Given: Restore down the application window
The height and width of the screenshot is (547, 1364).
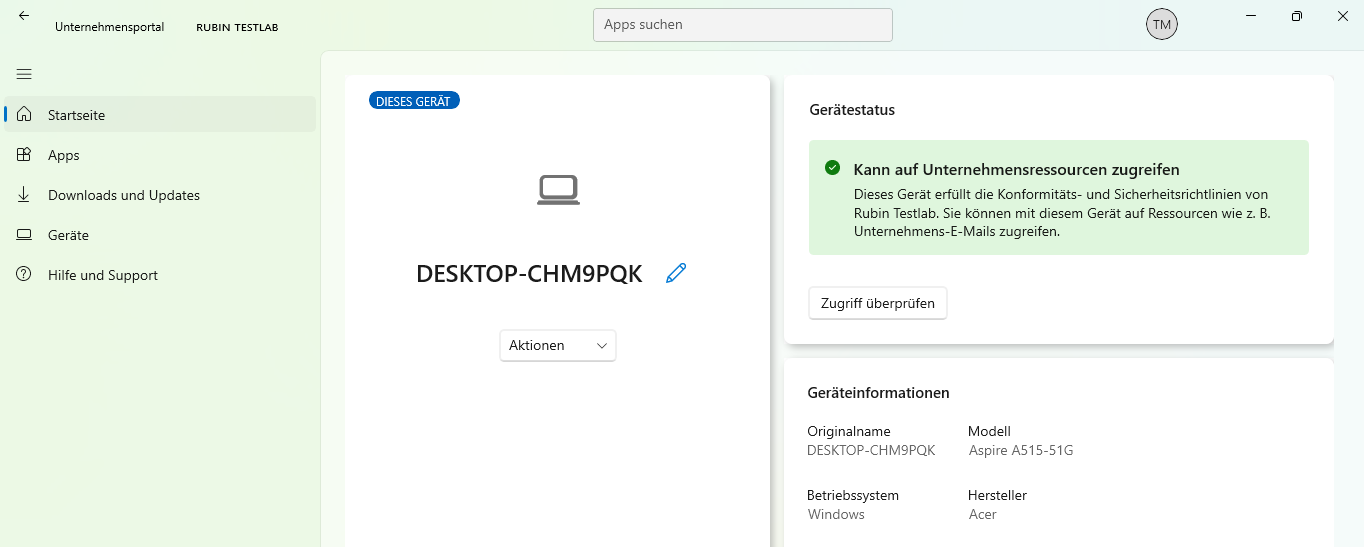Looking at the screenshot, I should click(x=1296, y=16).
